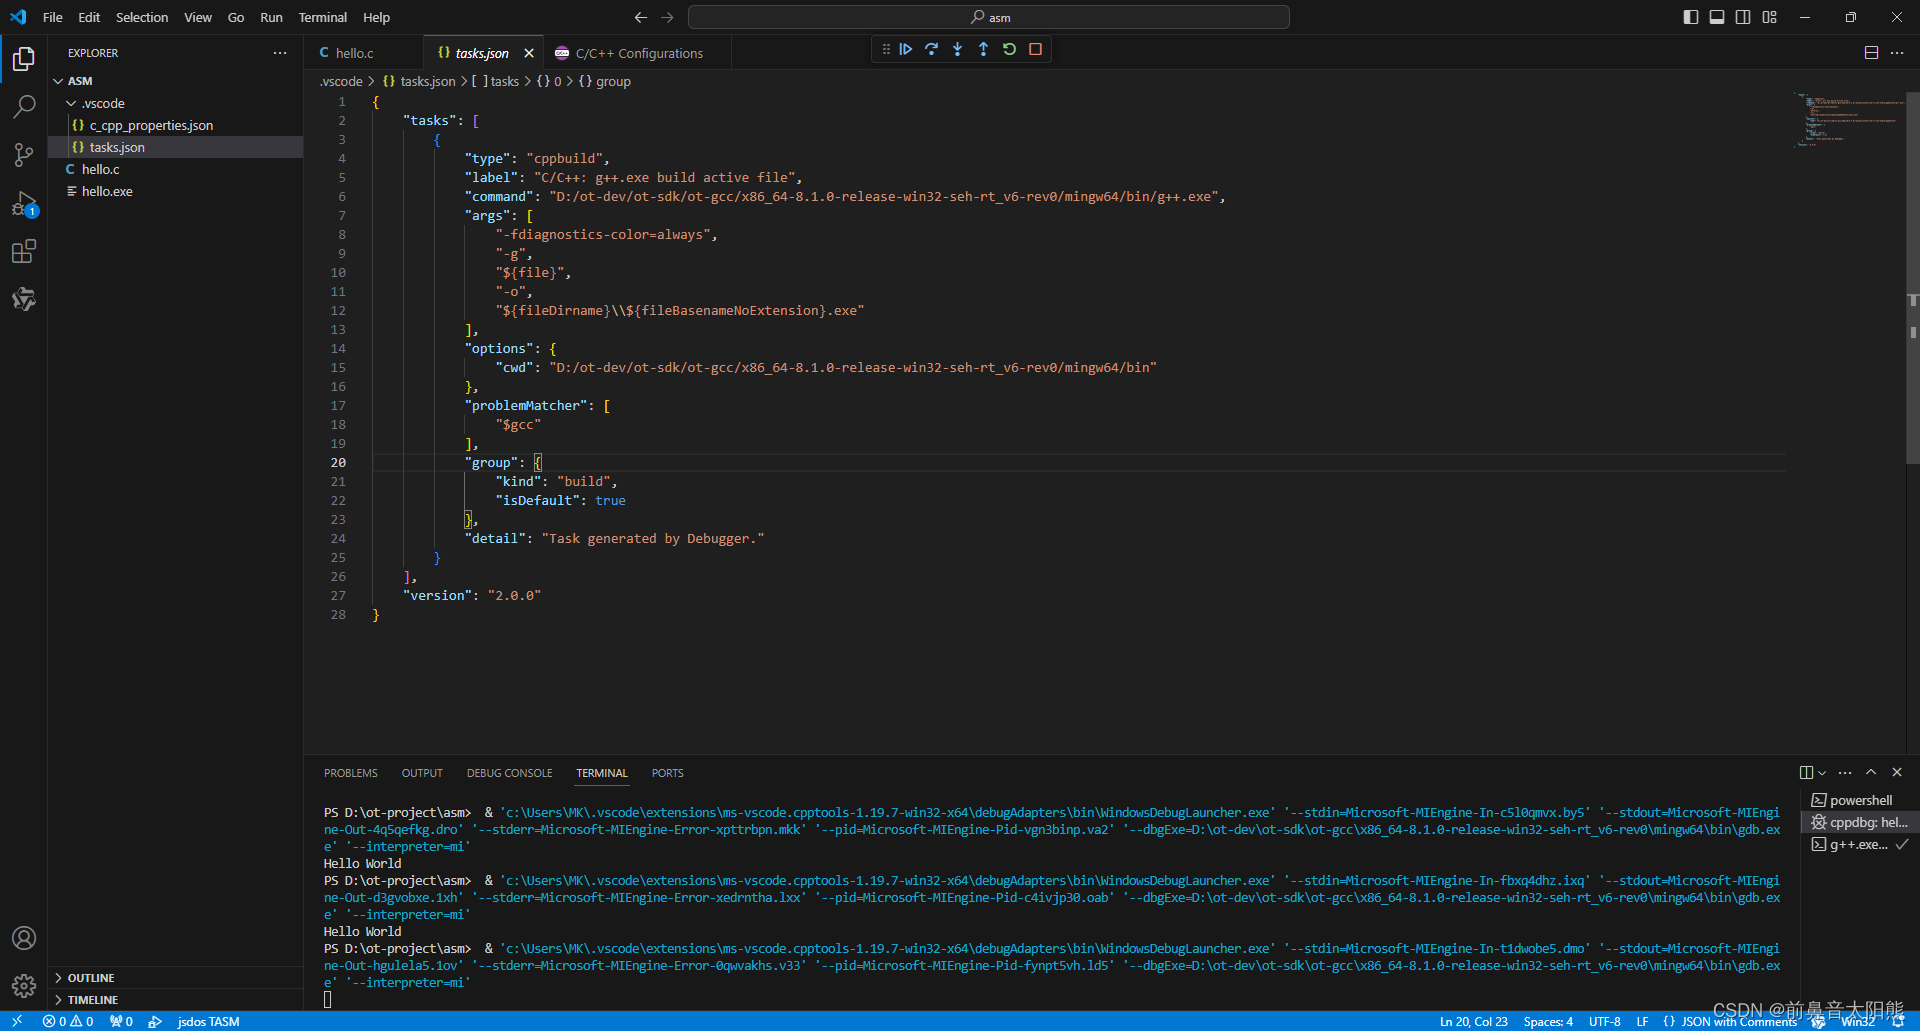This screenshot has width=1920, height=1031.
Task: Open hello.c in the explorer
Action: click(175, 169)
